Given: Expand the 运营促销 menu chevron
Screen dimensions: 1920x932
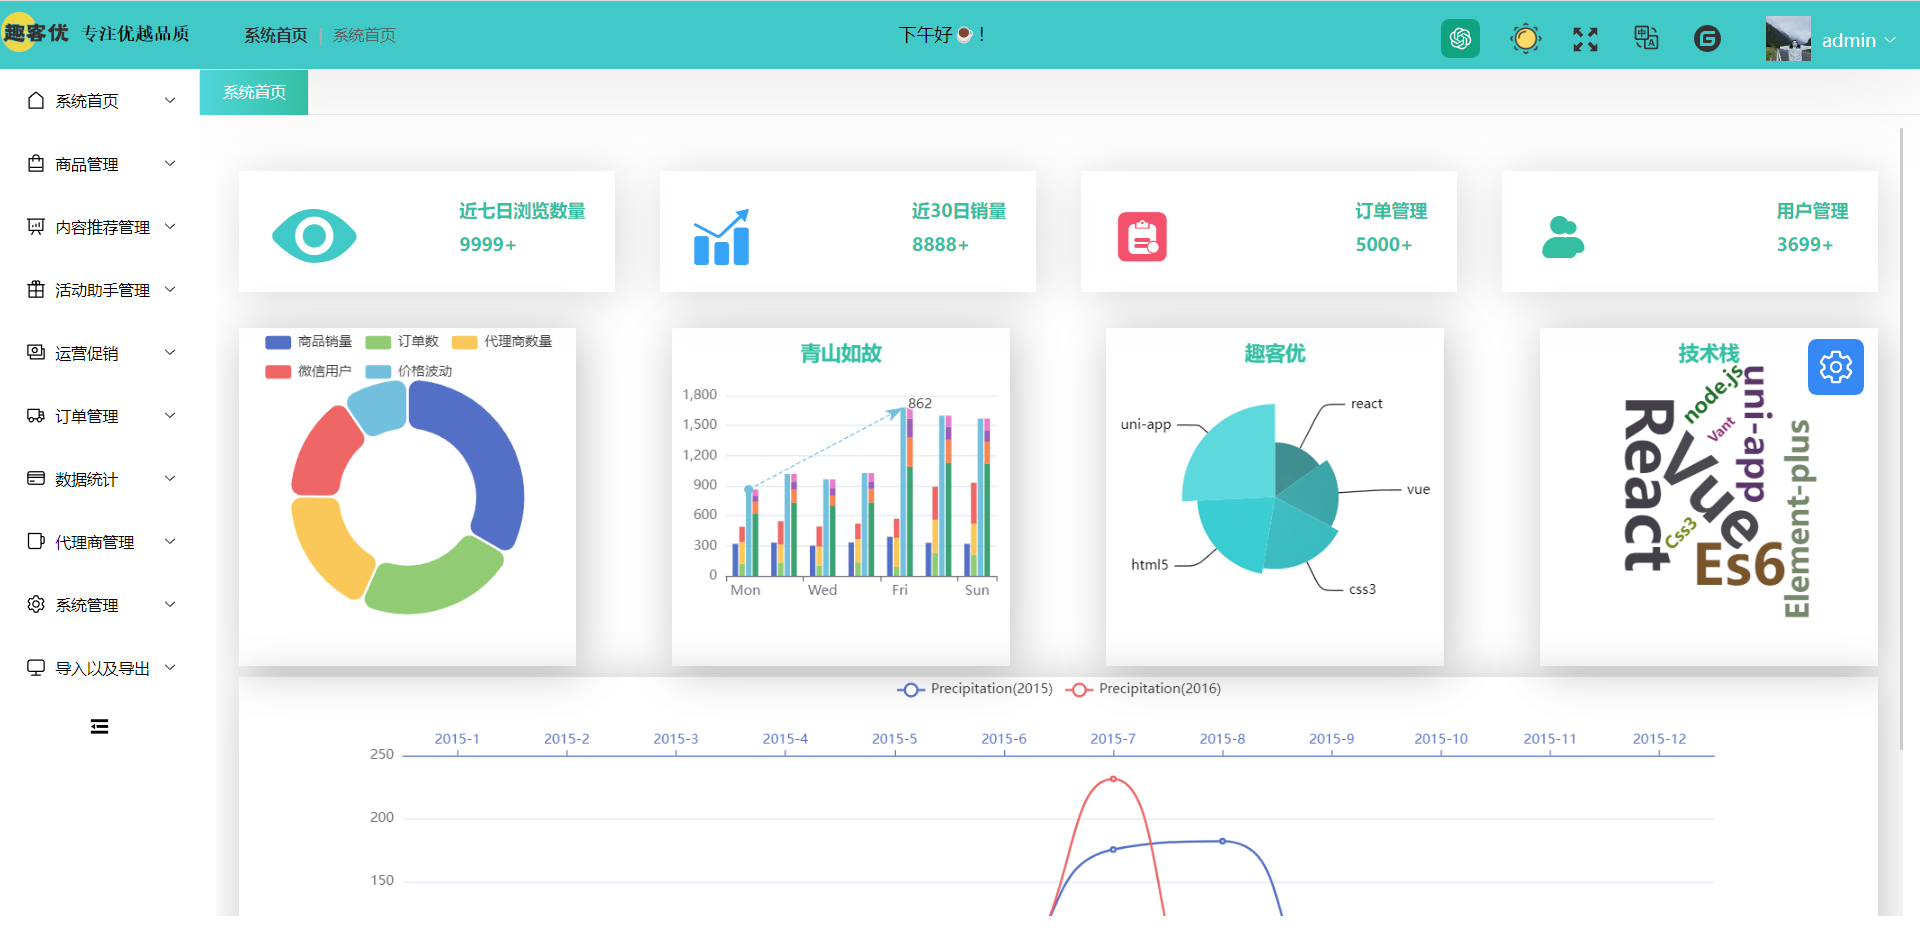Looking at the screenshot, I should (170, 352).
